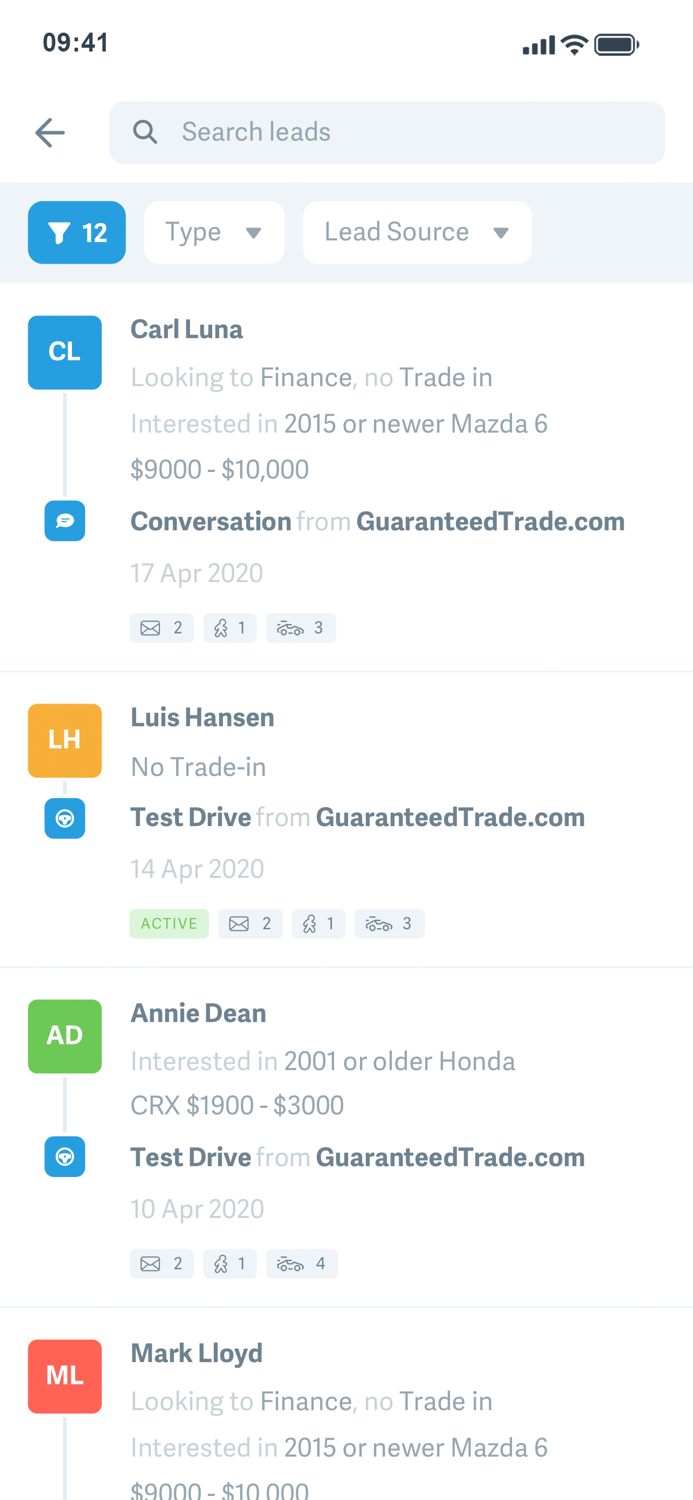This screenshot has width=693, height=1500.
Task: Click the search magnifier icon in the search bar
Action: [146, 131]
